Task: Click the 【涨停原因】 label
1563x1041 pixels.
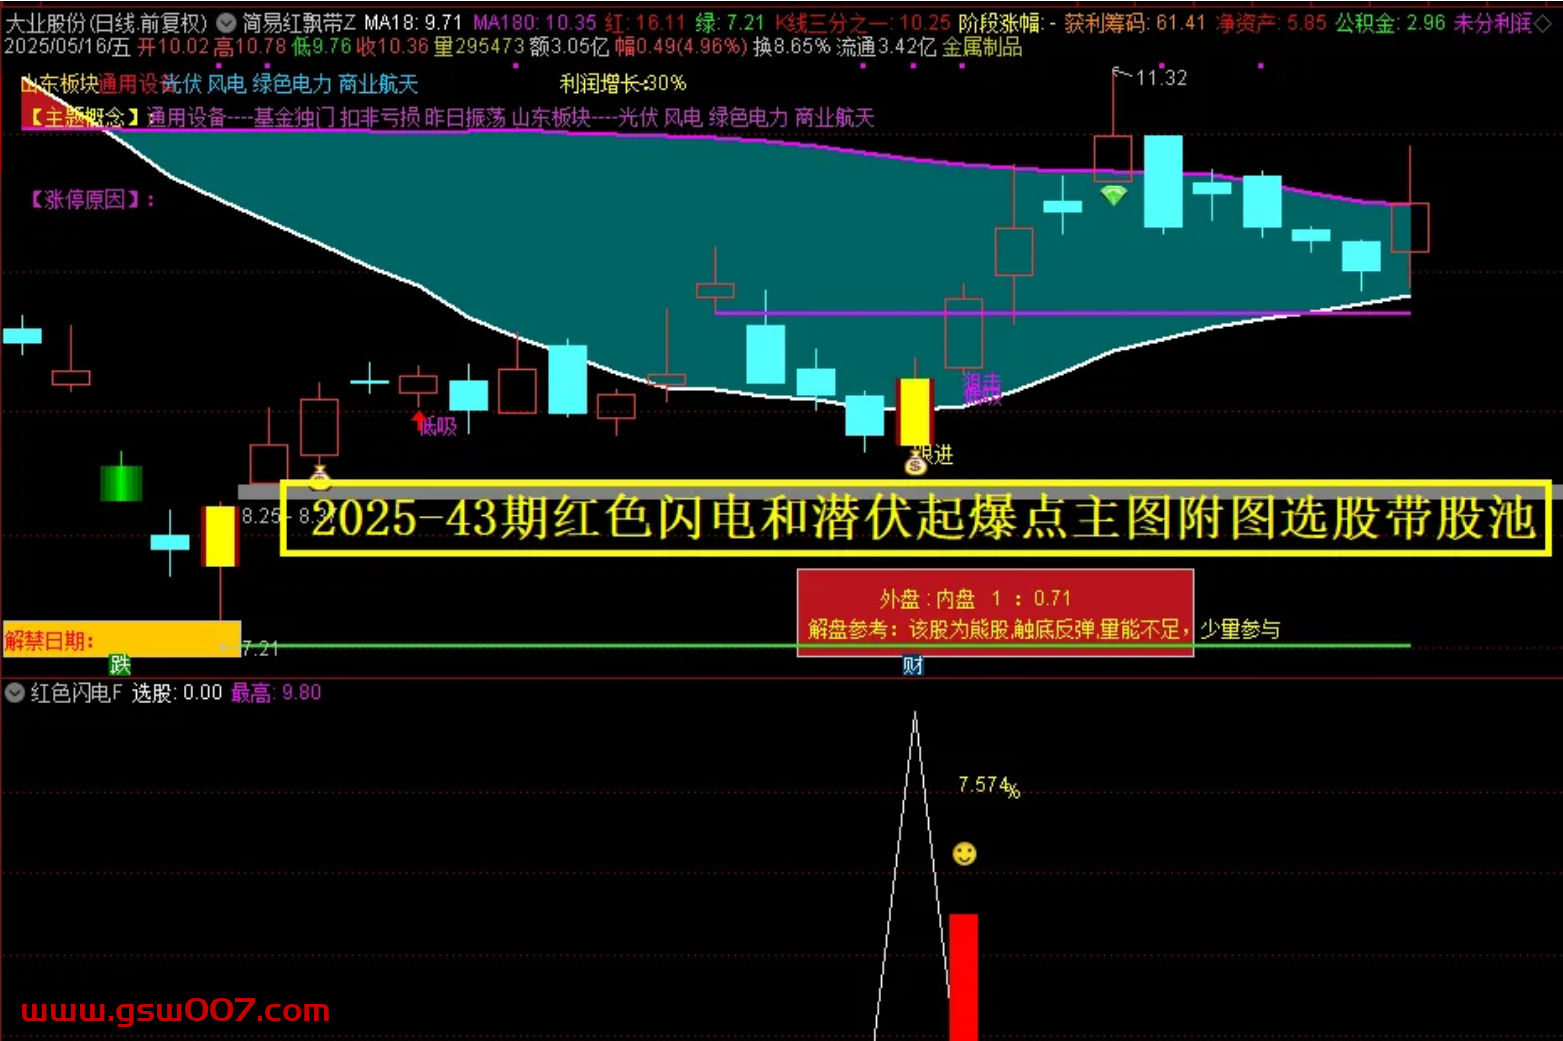Action: [91, 200]
